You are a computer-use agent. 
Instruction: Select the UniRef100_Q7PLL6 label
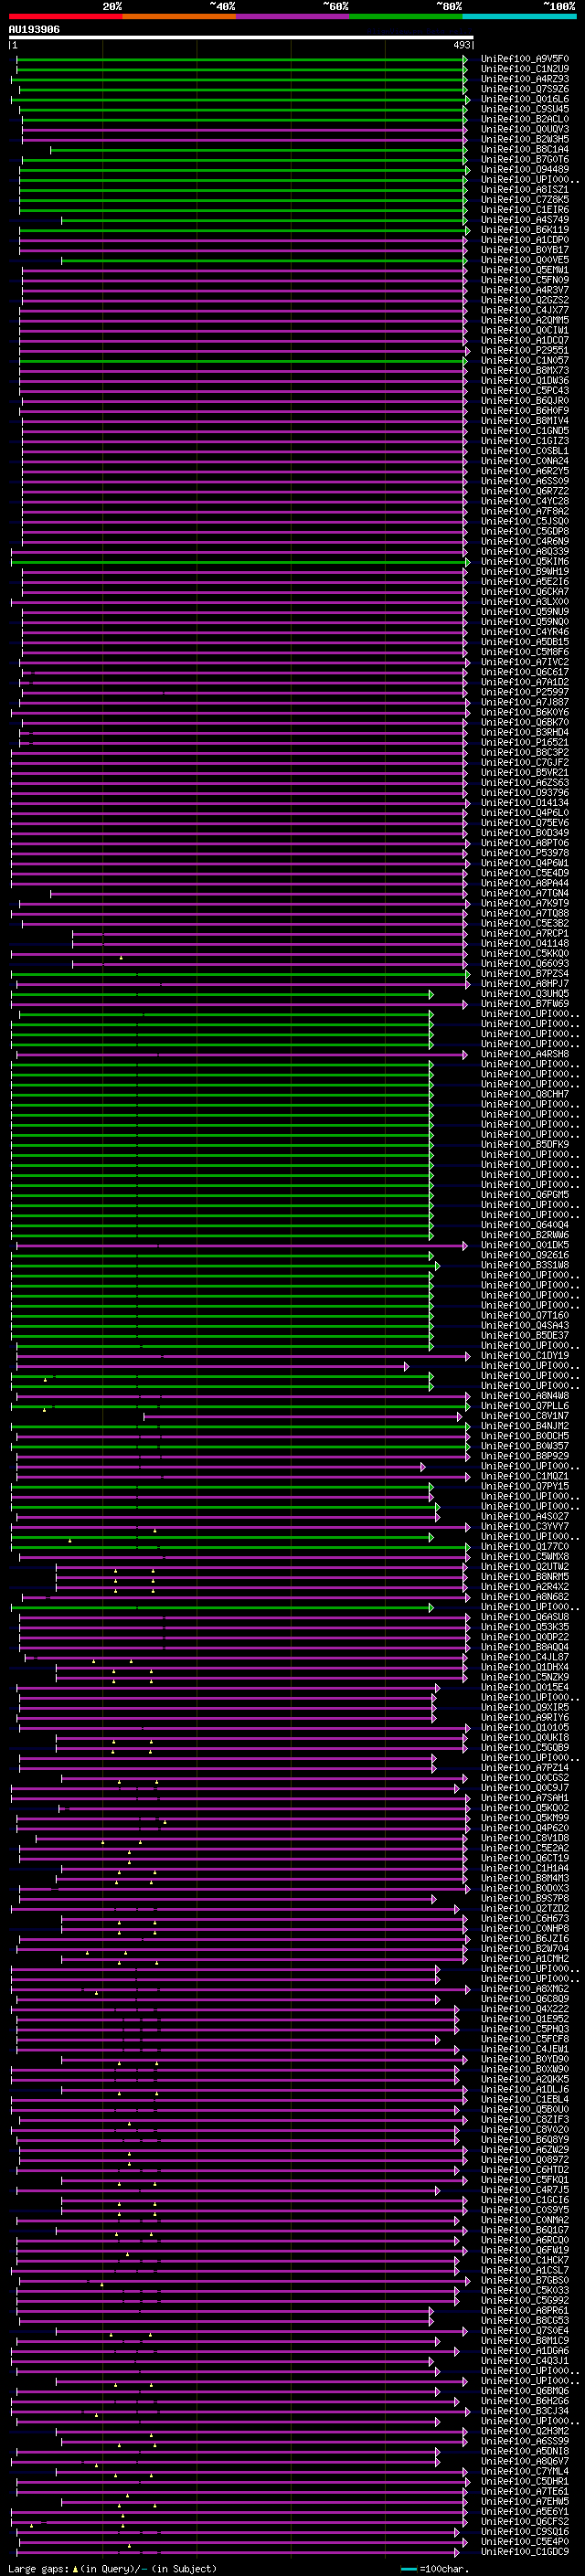pyautogui.click(x=525, y=1405)
